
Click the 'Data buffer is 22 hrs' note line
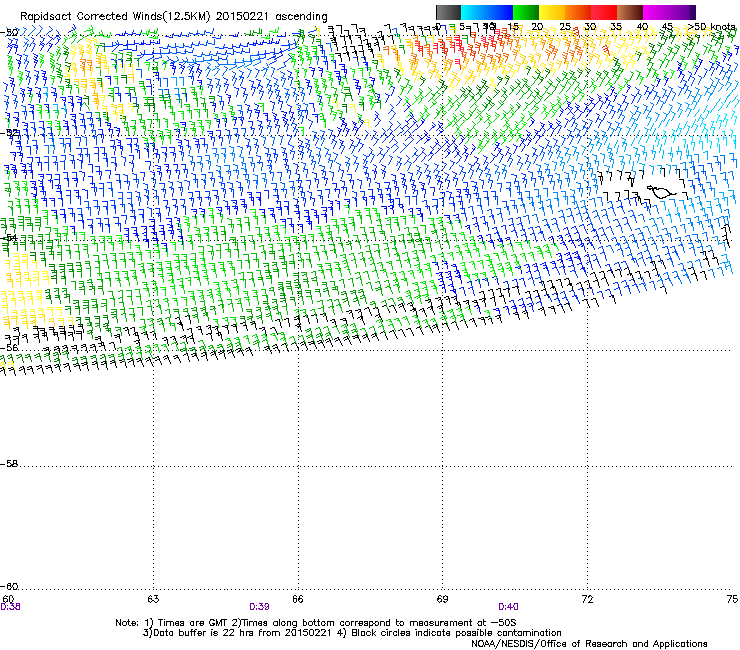(x=352, y=633)
